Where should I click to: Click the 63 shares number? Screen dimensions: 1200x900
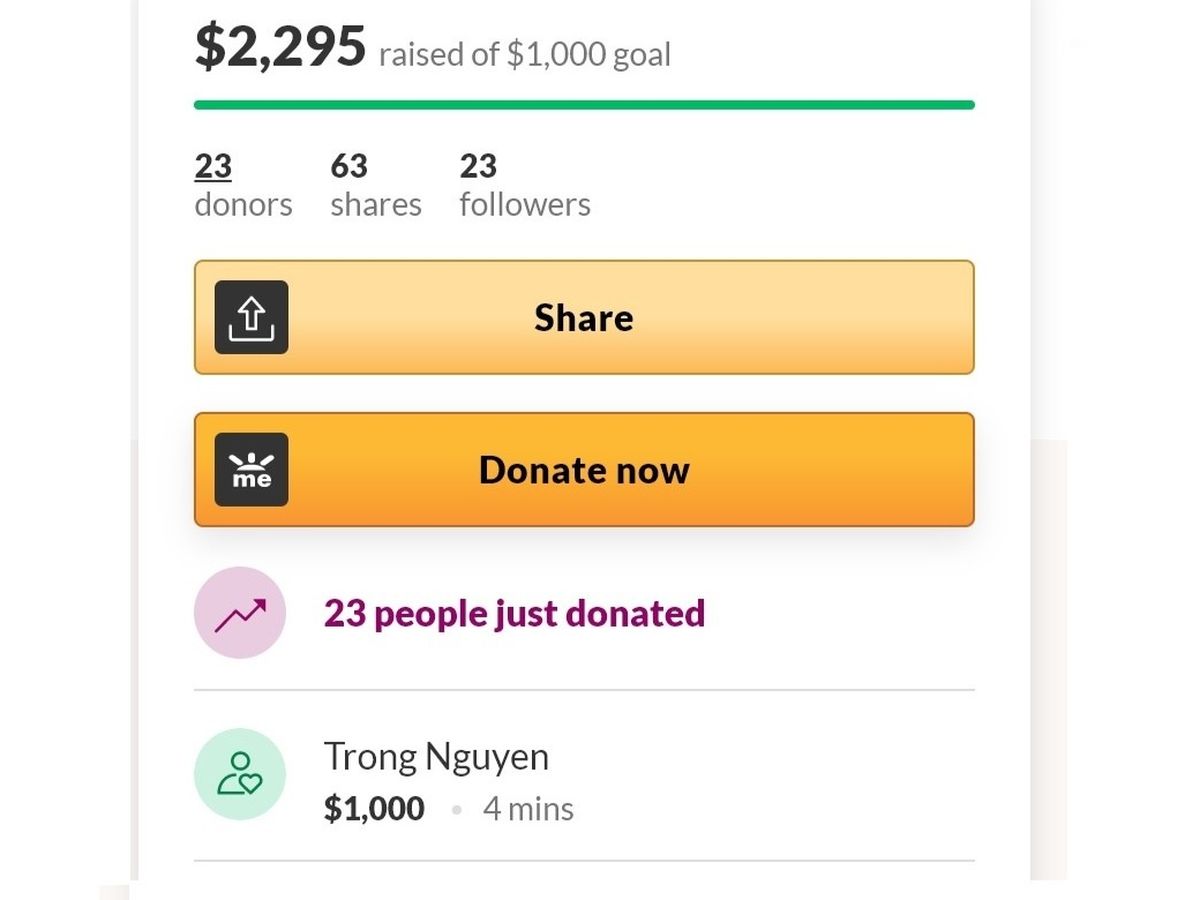pyautogui.click(x=349, y=166)
